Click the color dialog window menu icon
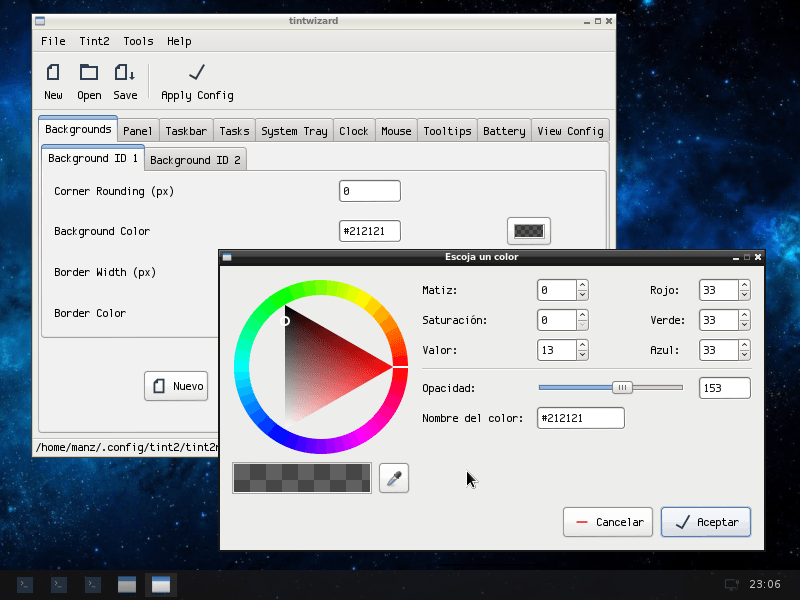This screenshot has width=800, height=600. tap(227, 257)
